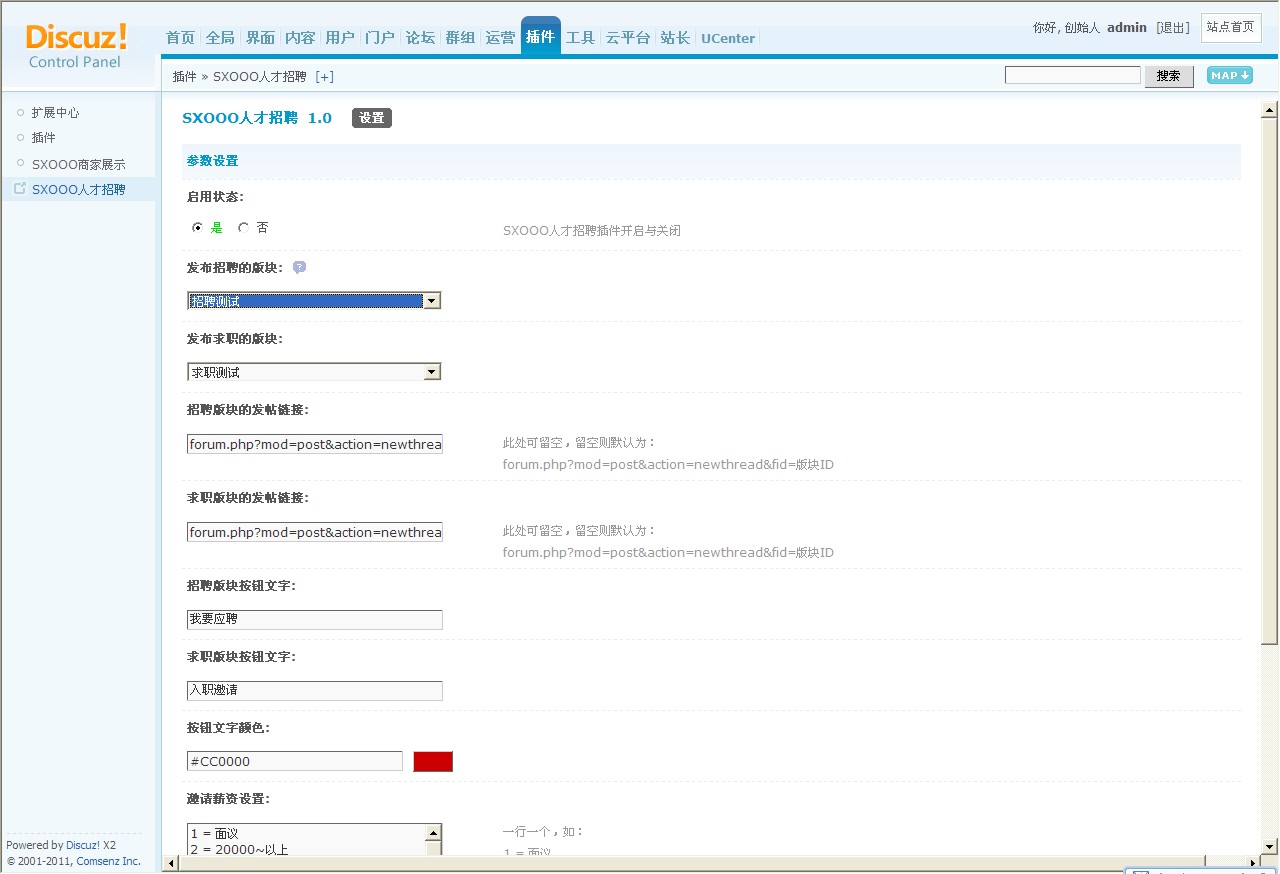
Task: Click the horizontal scrollbar right arrow
Action: 1253,862
